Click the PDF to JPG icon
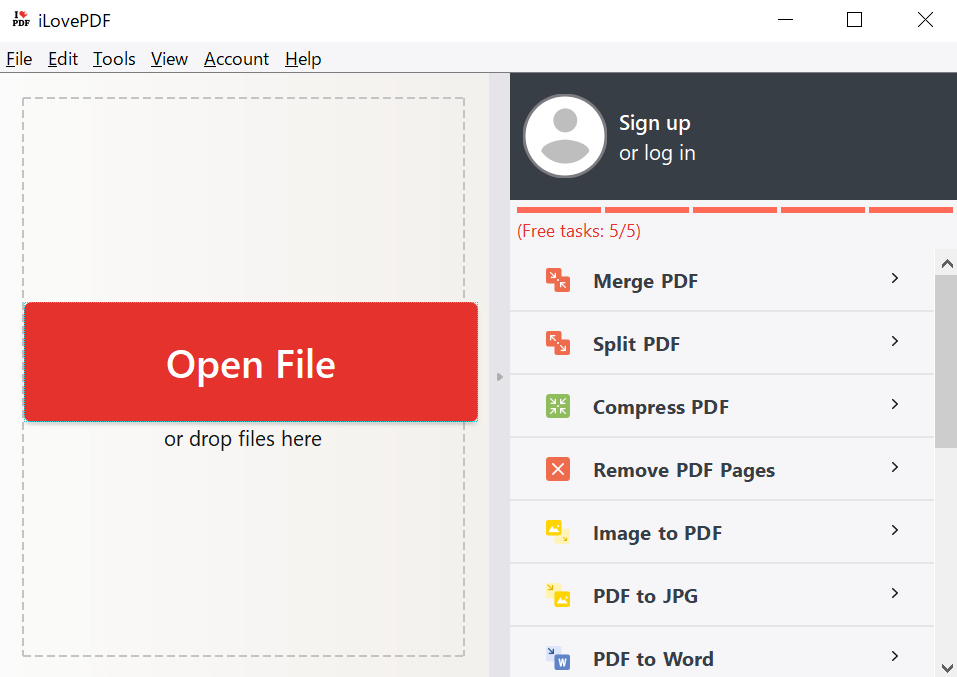957x677 pixels. [557, 596]
